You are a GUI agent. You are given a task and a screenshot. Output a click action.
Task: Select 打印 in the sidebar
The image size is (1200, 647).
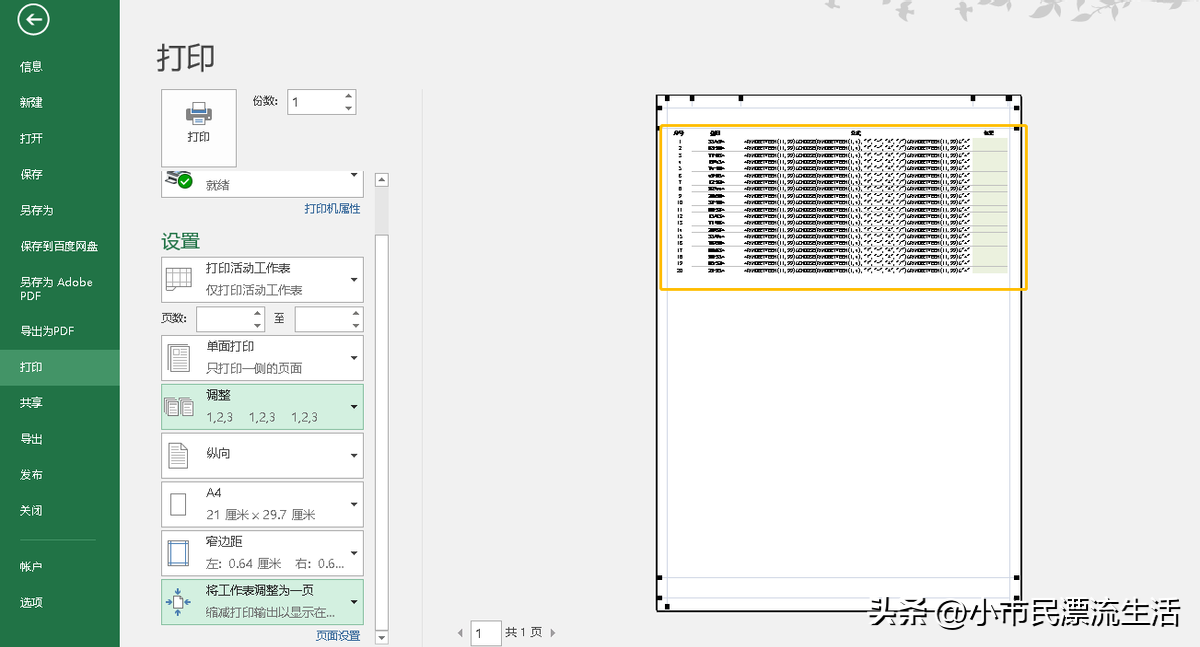tap(60, 367)
